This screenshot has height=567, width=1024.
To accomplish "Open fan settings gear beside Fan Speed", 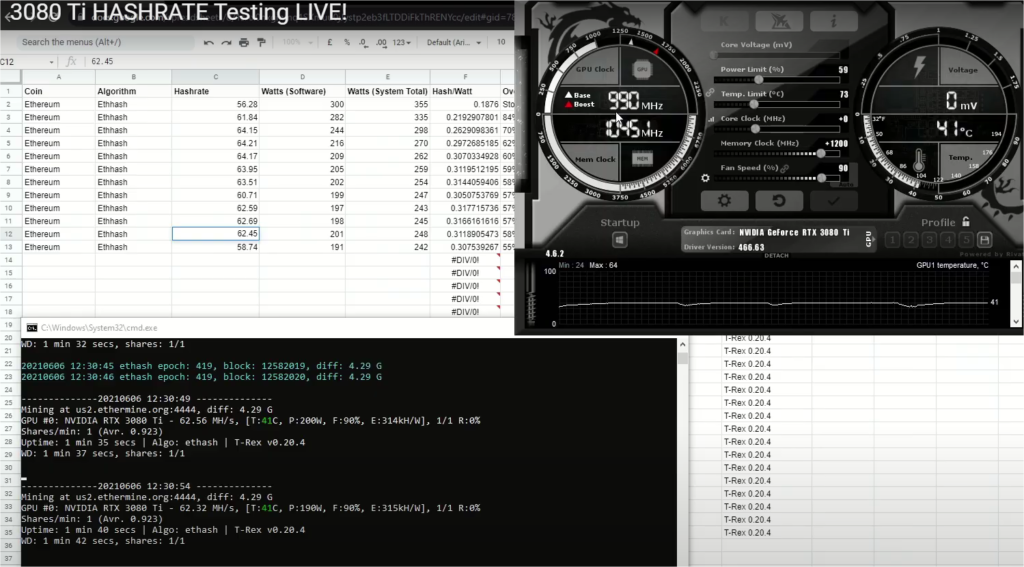I will coord(705,178).
